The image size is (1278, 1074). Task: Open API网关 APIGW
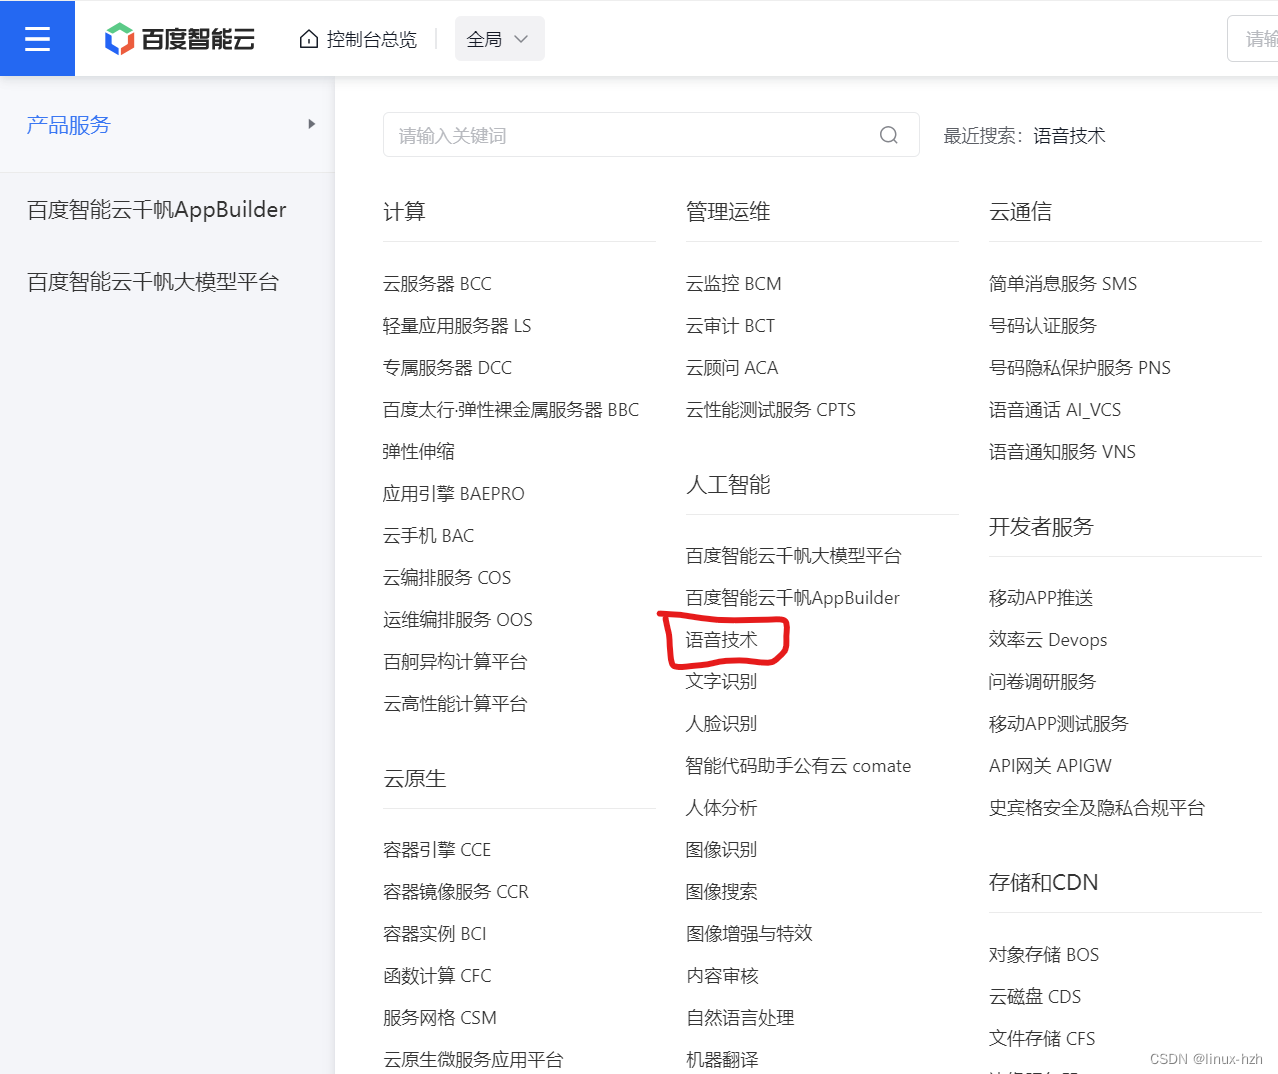tap(1050, 766)
